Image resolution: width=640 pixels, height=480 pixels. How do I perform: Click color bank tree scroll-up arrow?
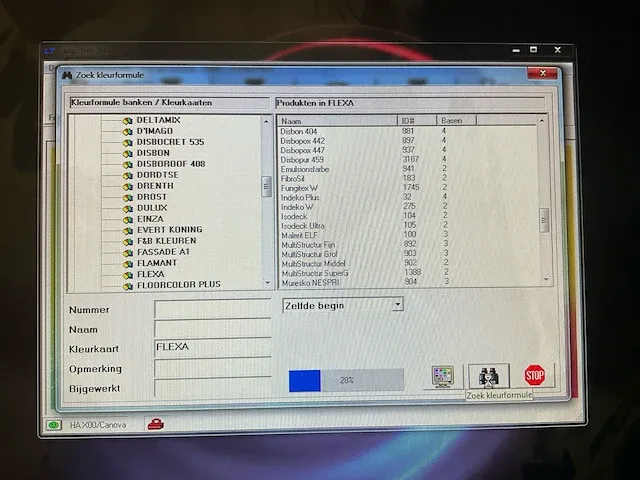tap(267, 121)
